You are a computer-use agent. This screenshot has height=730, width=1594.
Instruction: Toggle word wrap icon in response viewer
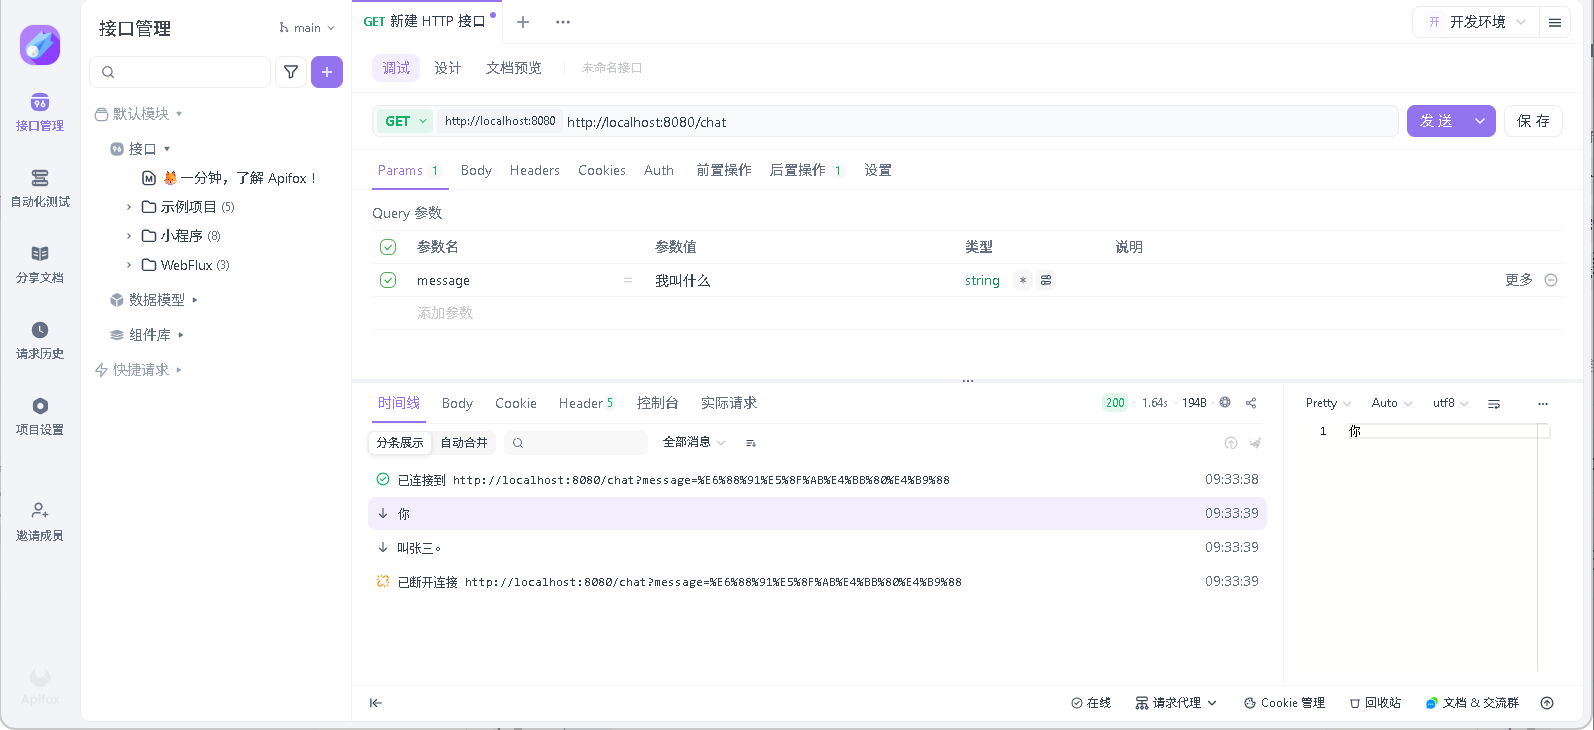(x=1494, y=404)
